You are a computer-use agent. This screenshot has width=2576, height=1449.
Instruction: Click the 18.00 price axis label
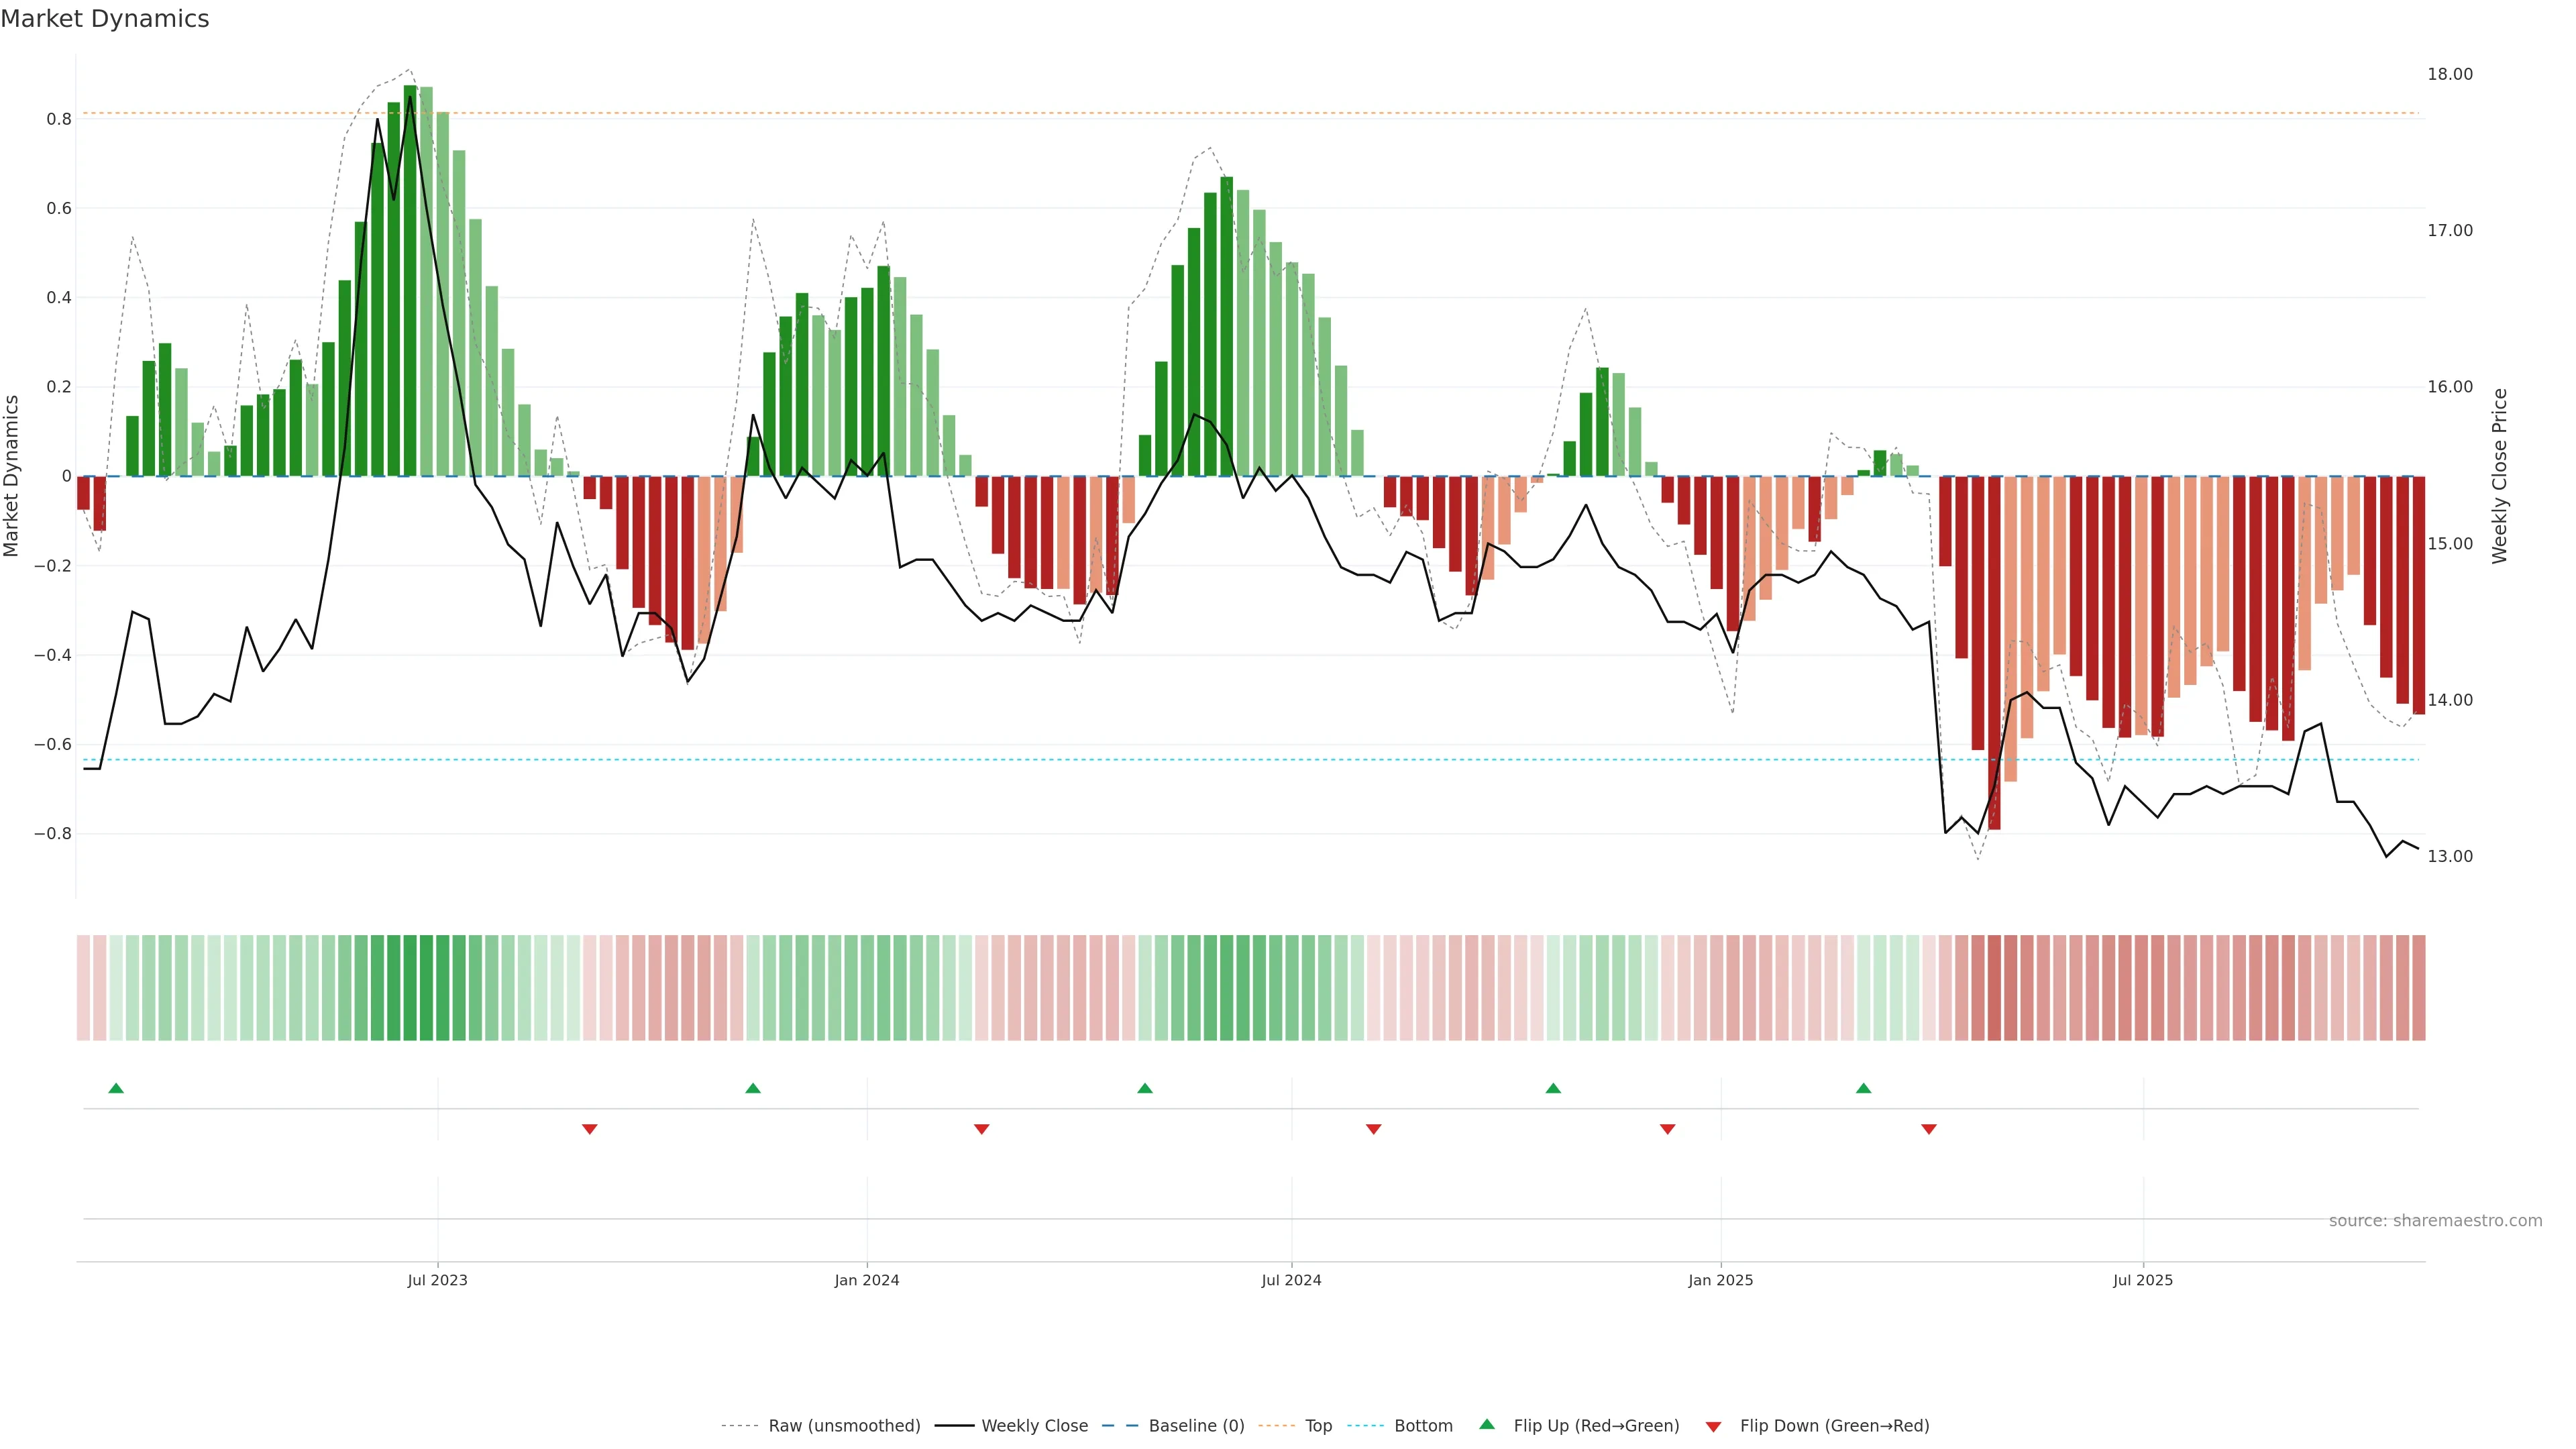(2449, 74)
